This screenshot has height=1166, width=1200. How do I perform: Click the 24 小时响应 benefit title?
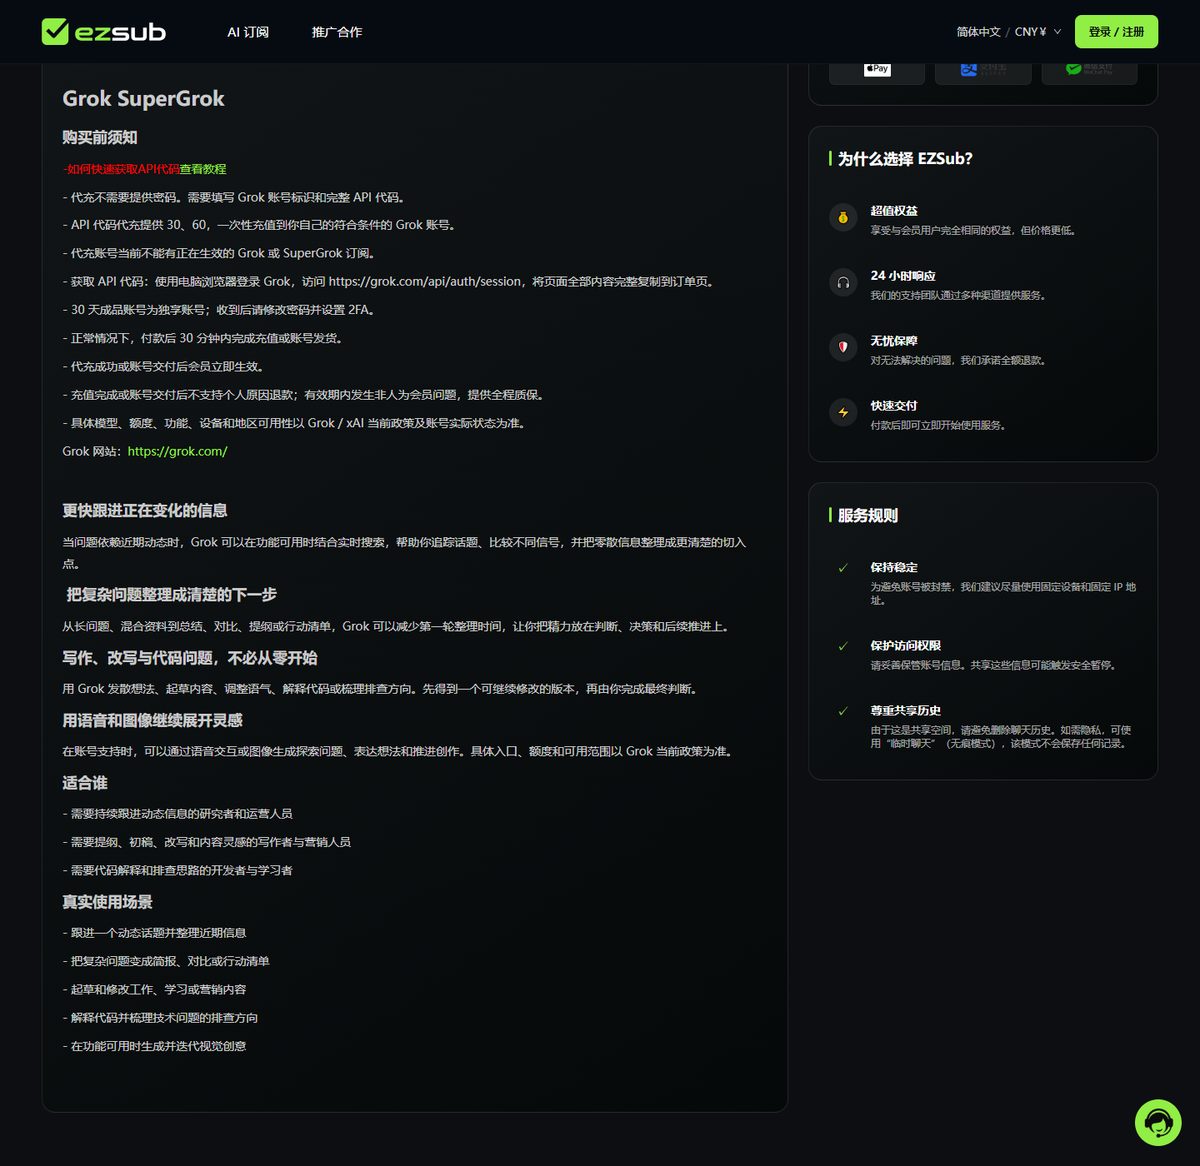[903, 276]
